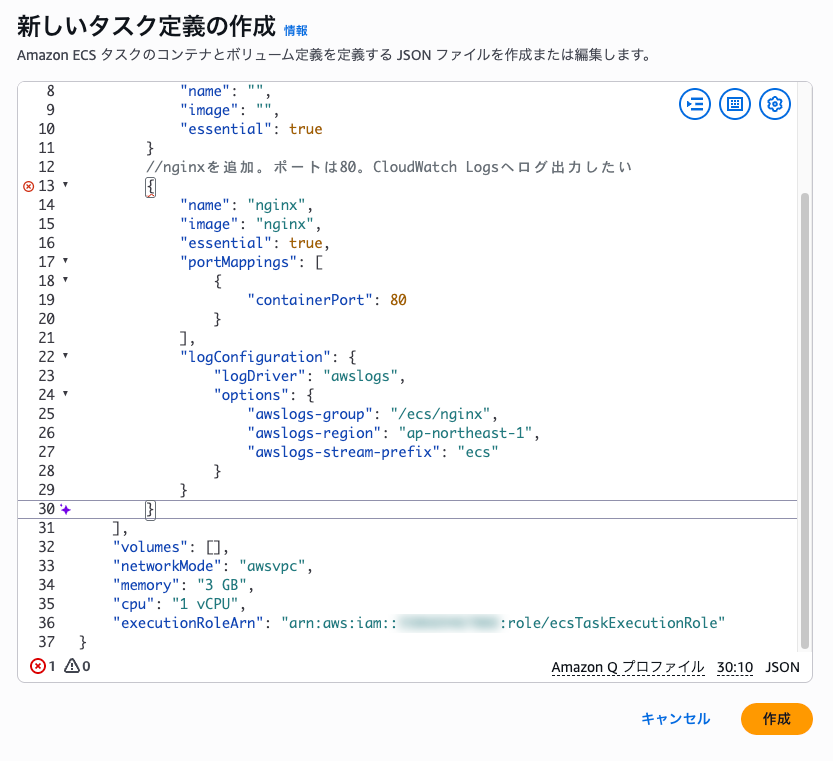This screenshot has width=833, height=761.
Task: Click true value on line 10
Action: tap(306, 129)
